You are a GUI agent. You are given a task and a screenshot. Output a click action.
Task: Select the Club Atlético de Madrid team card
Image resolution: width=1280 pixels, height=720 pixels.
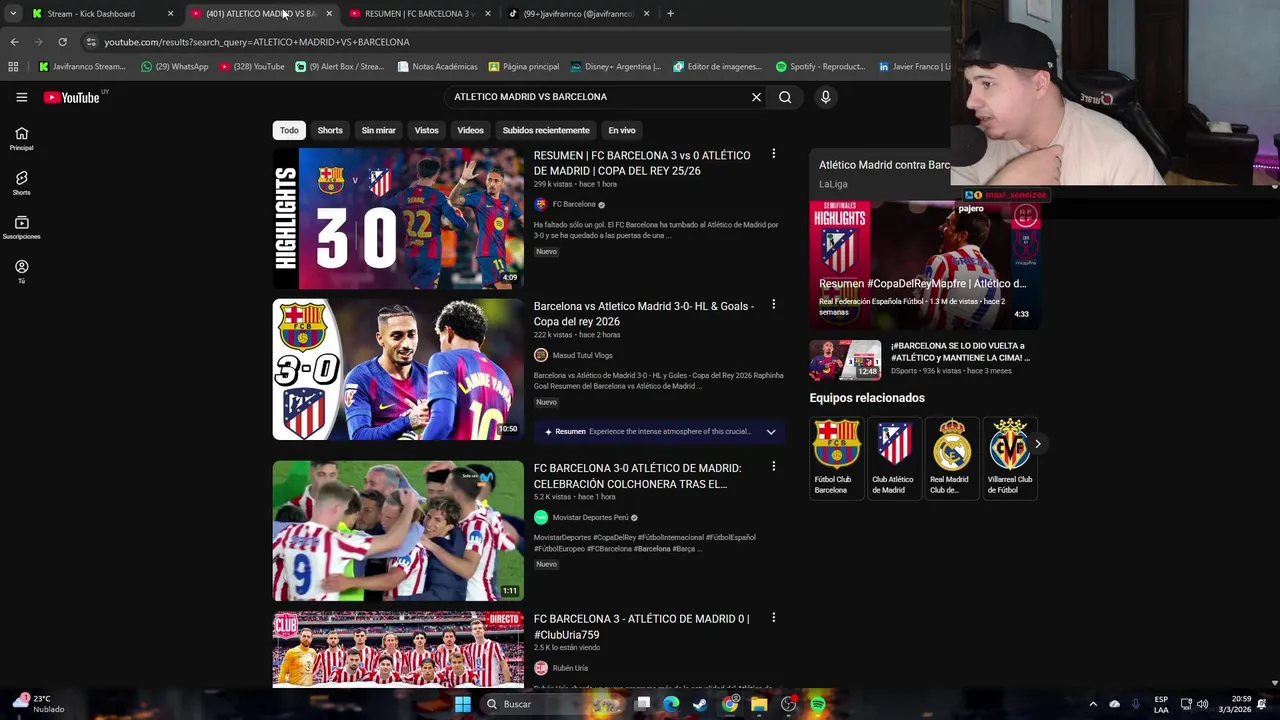[x=893, y=457]
